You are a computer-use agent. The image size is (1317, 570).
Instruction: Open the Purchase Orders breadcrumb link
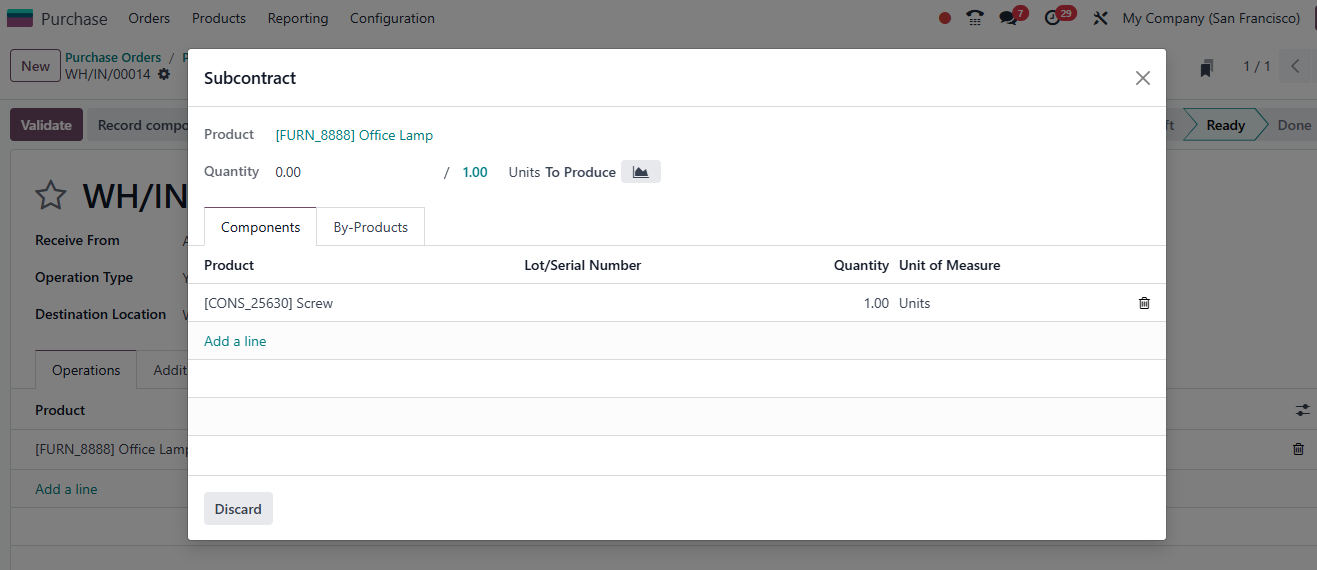113,58
